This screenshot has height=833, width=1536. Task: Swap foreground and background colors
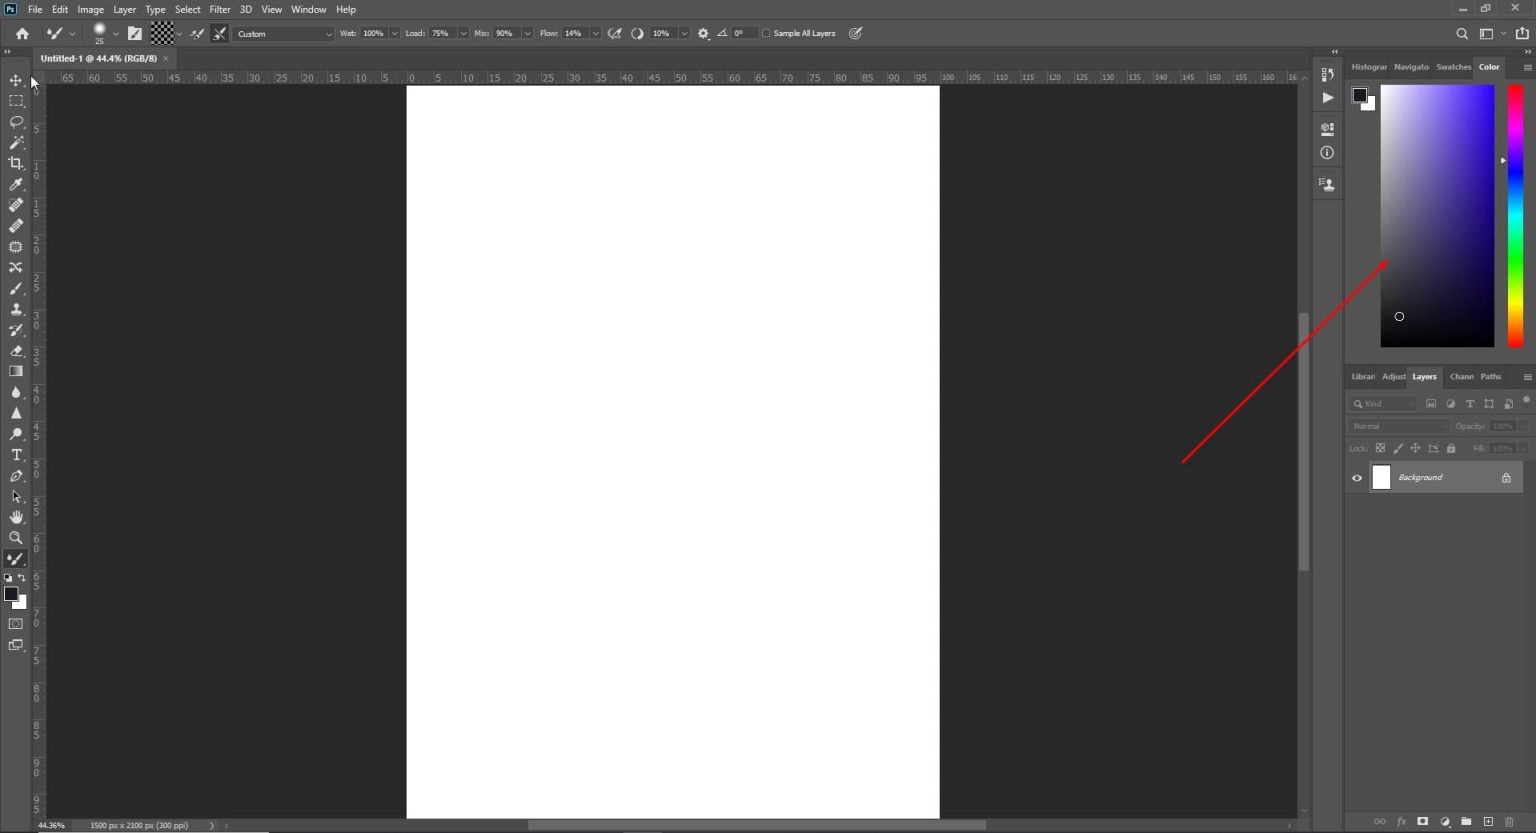[x=22, y=578]
